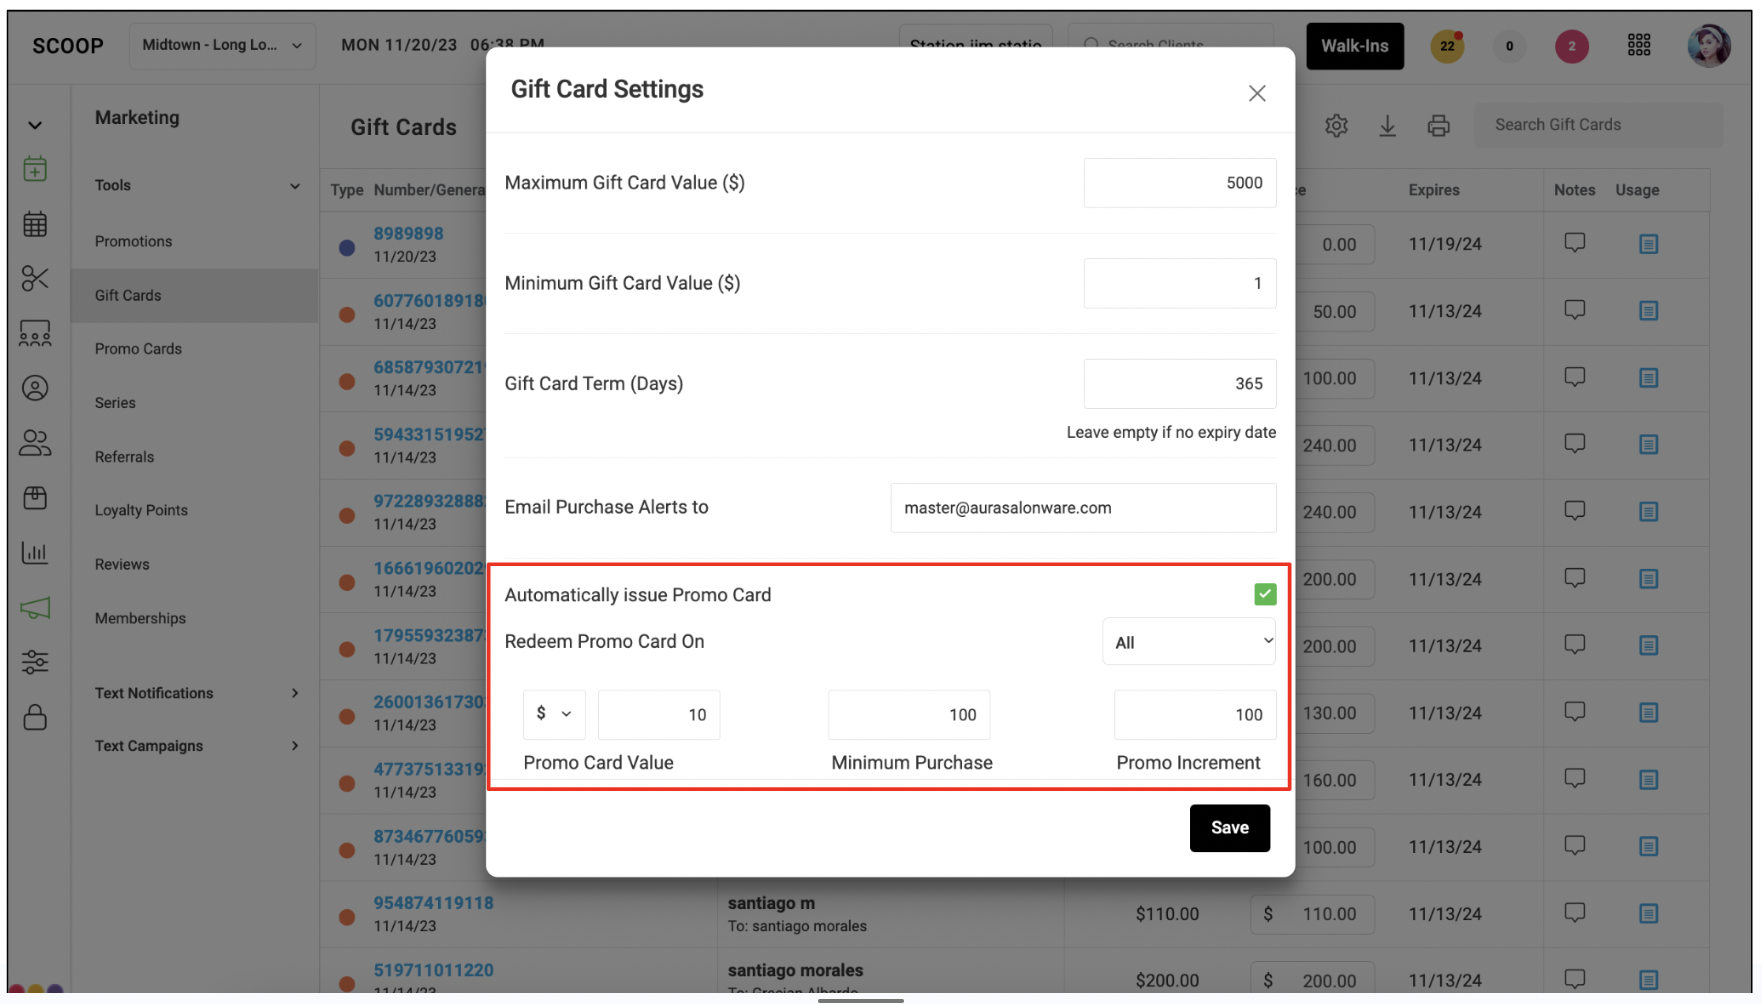Viewport: 1762px width, 1004px height.
Task: Open Redeem Promo Card On dropdown
Action: point(1189,642)
